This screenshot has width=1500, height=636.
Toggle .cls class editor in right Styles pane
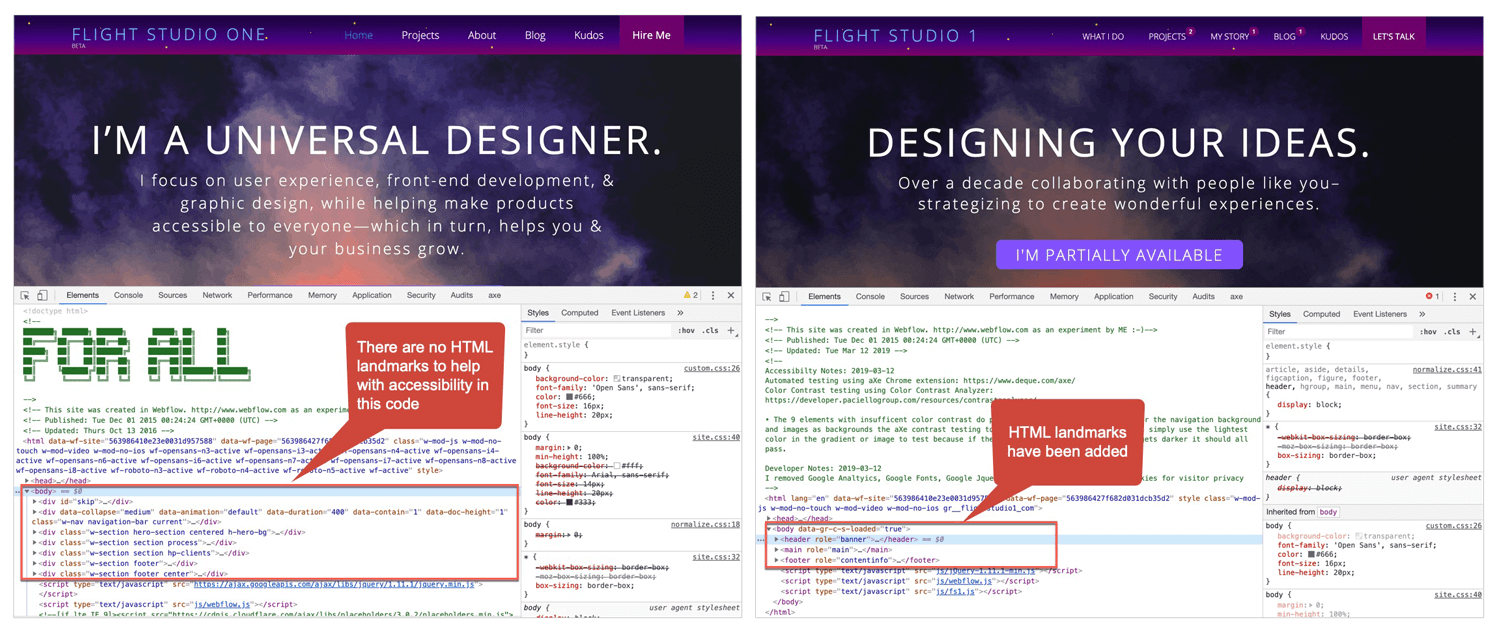pyautogui.click(x=1452, y=331)
